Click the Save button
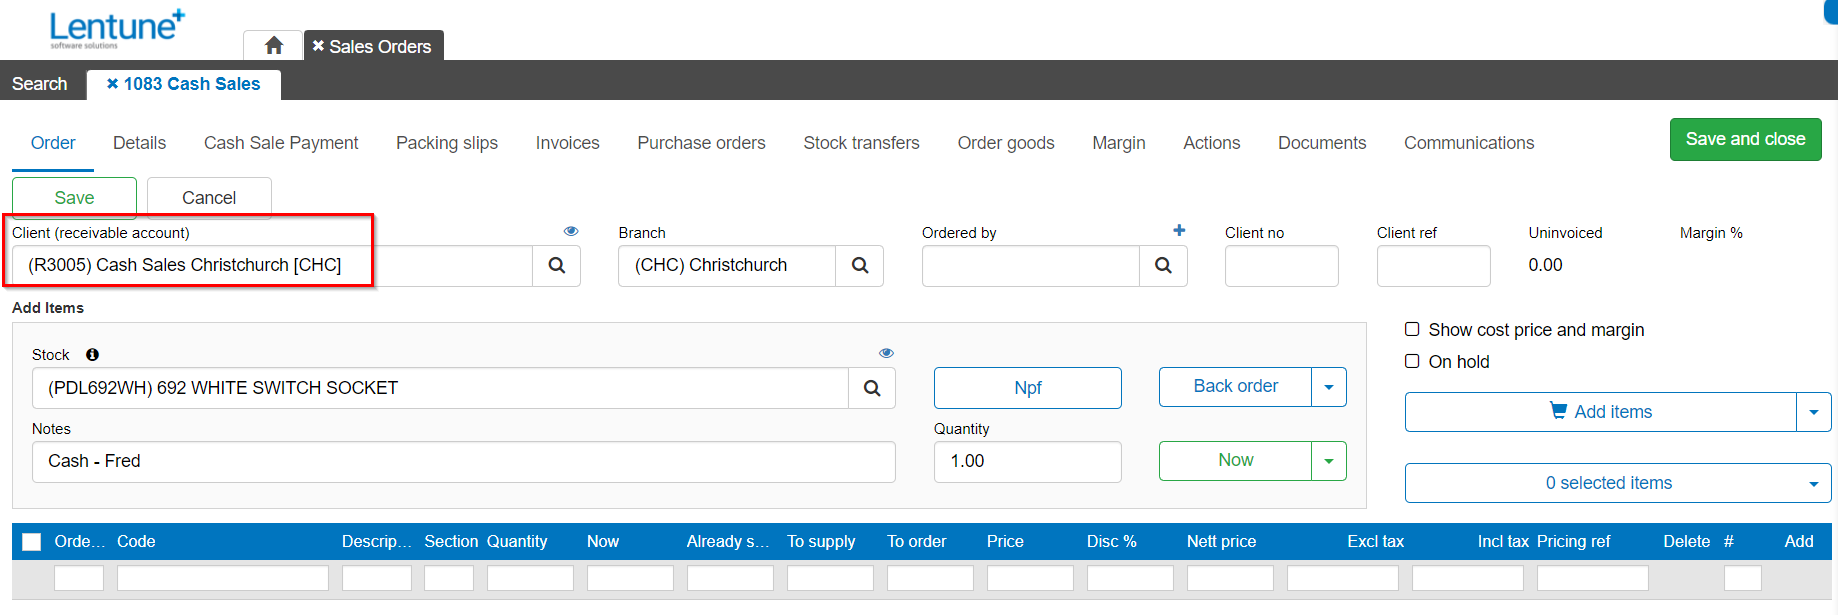Screen dimensions: 1838x615 [74, 198]
